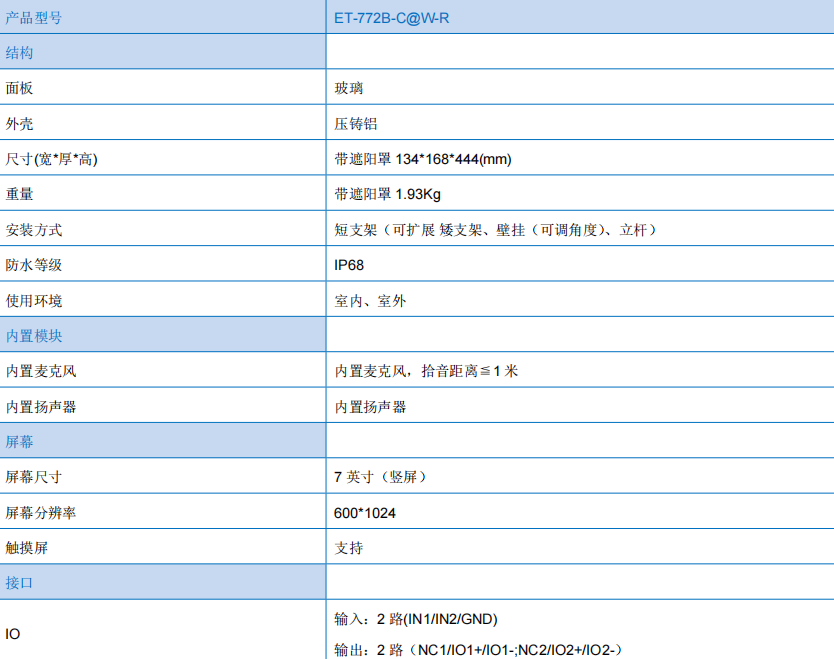Click the 134*168*444(mm) dimension value

[x=454, y=159]
